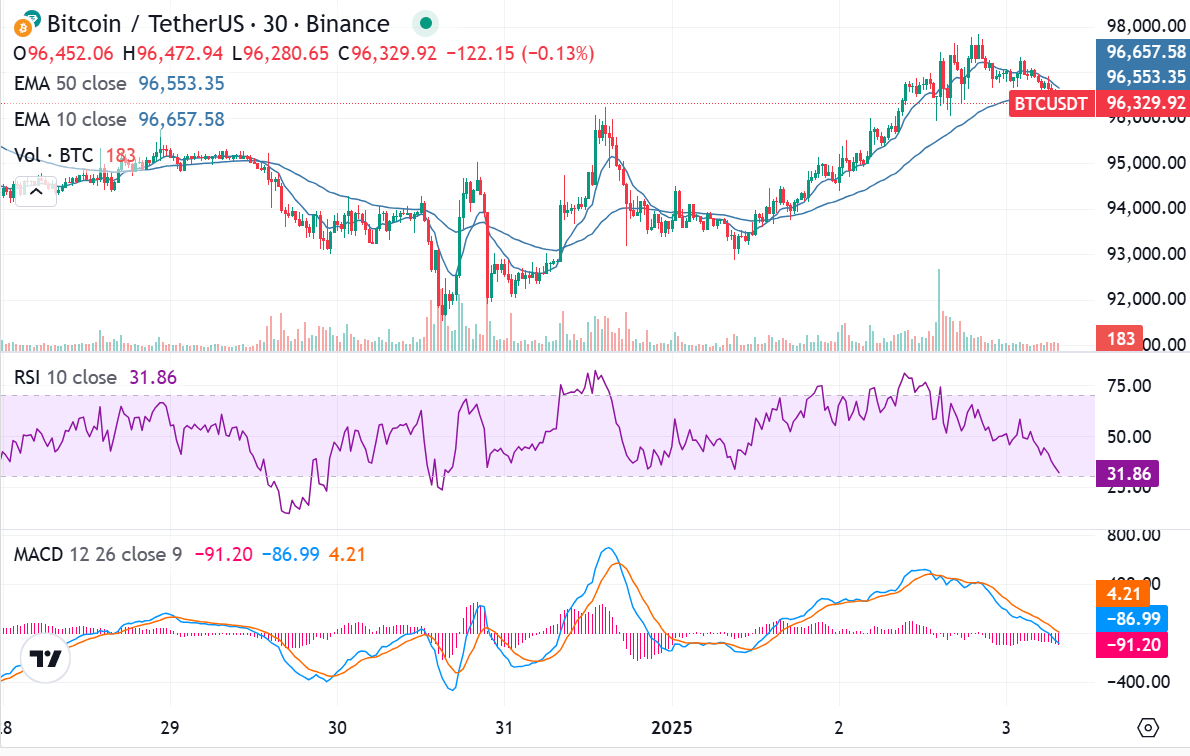
Task: Click pink −91.20 value in the MACD legend
Action: coord(224,554)
